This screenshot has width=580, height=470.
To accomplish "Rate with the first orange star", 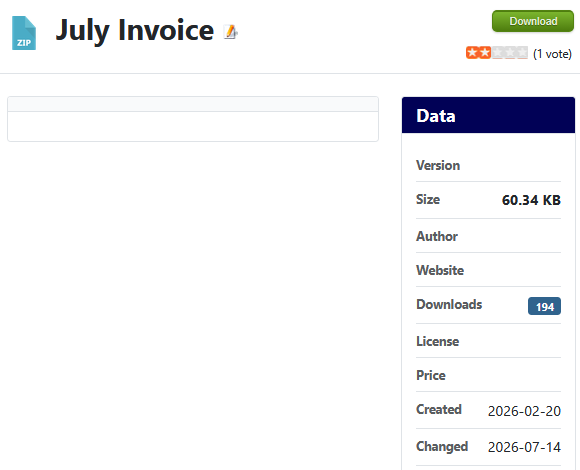I will pos(472,53).
